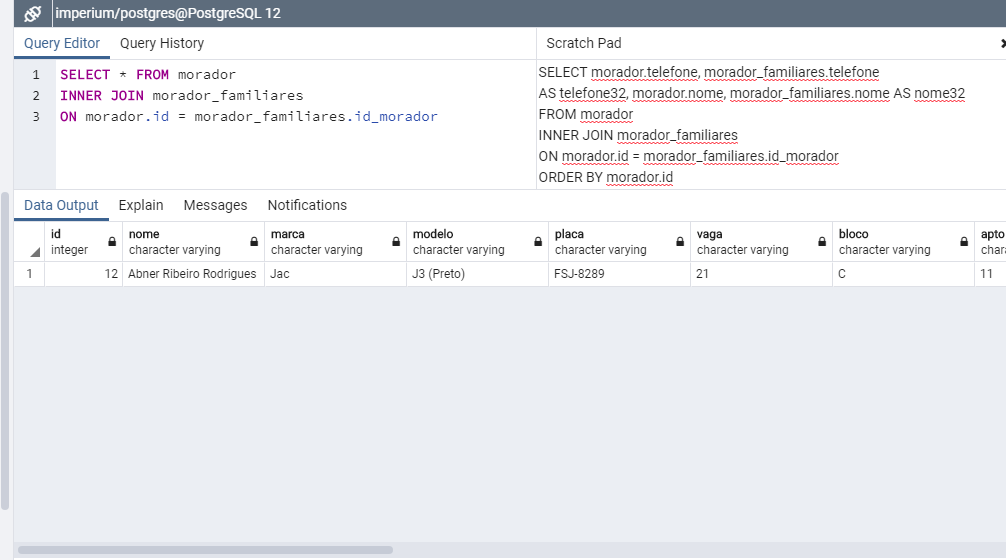The width and height of the screenshot is (1006, 560).
Task: Click the lock icon on the placa column
Action: 680,242
